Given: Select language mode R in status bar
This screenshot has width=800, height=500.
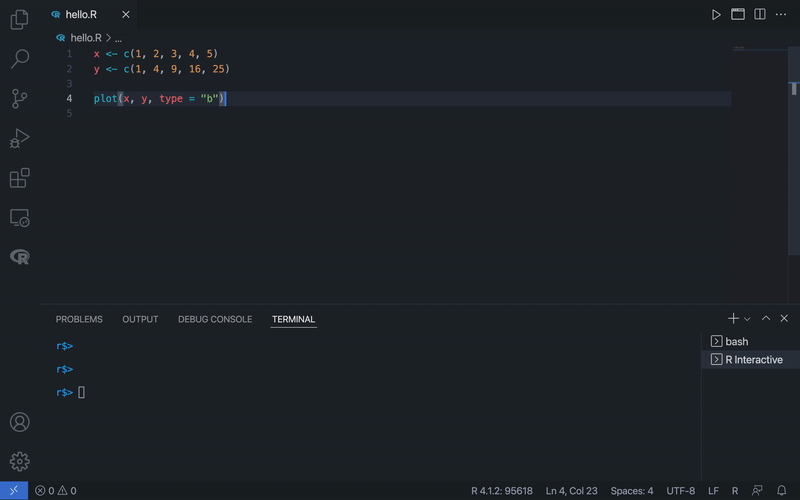Looking at the screenshot, I should click(x=735, y=491).
